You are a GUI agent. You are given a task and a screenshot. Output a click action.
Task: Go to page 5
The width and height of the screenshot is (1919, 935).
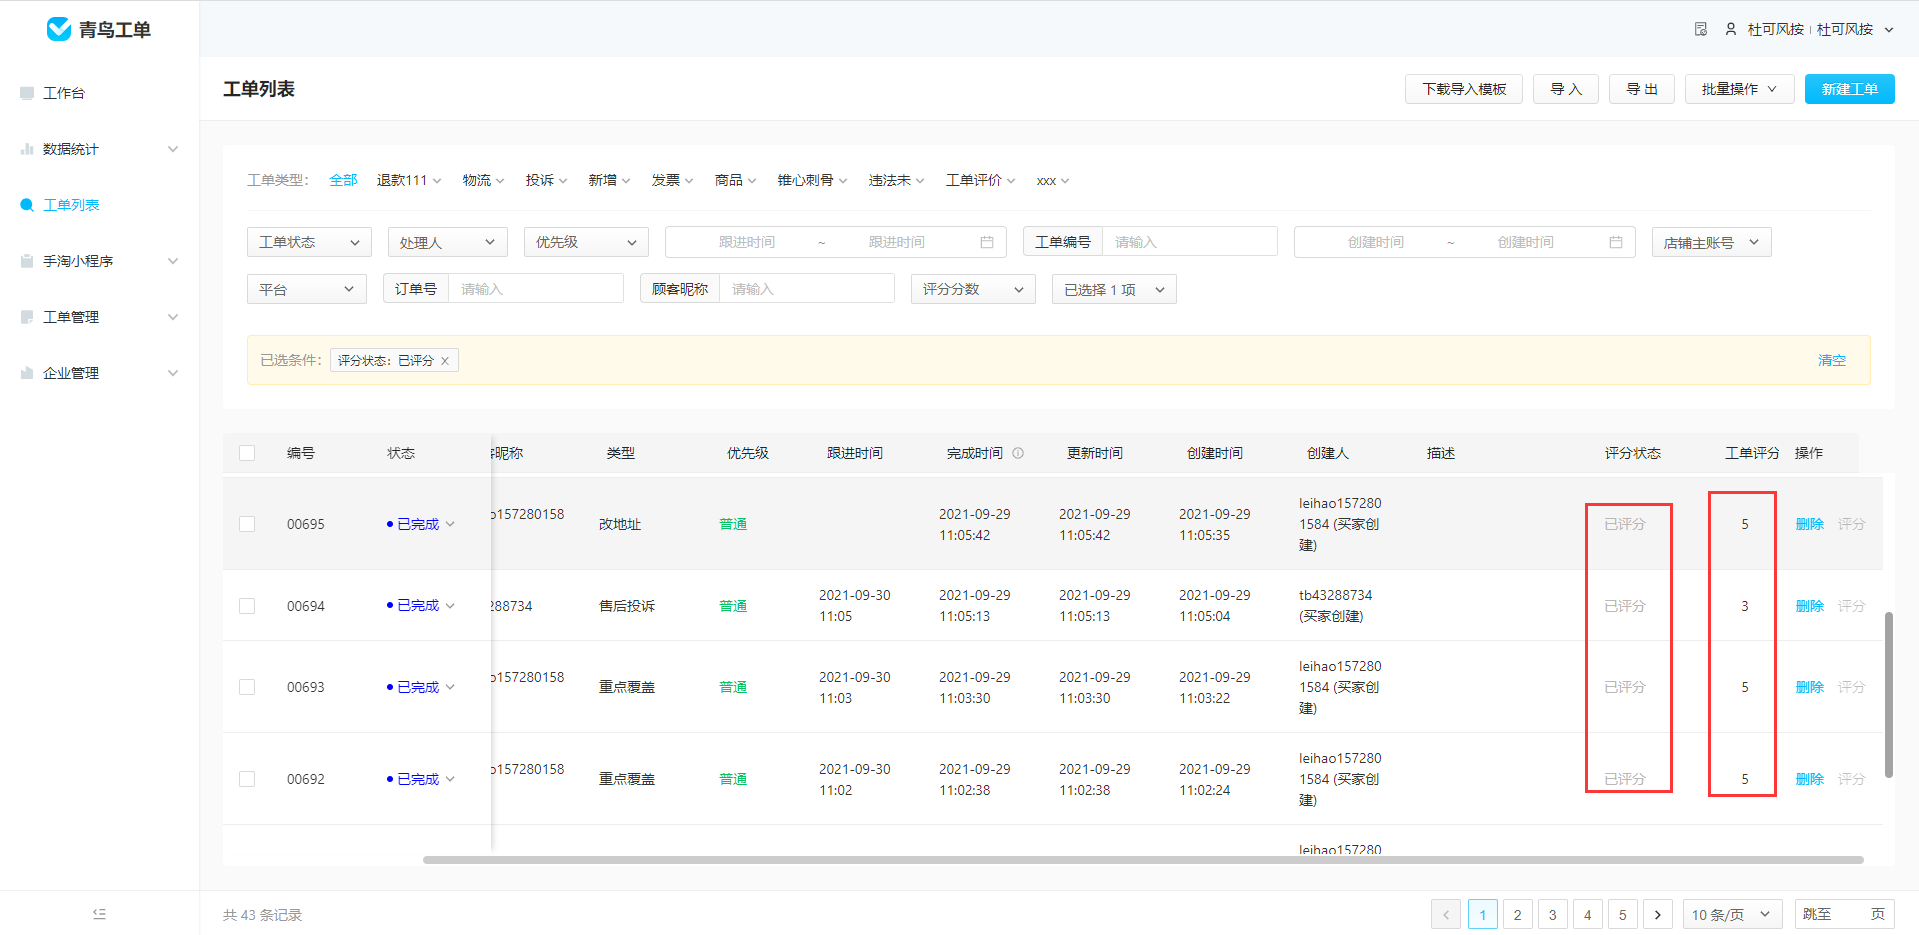1623,914
